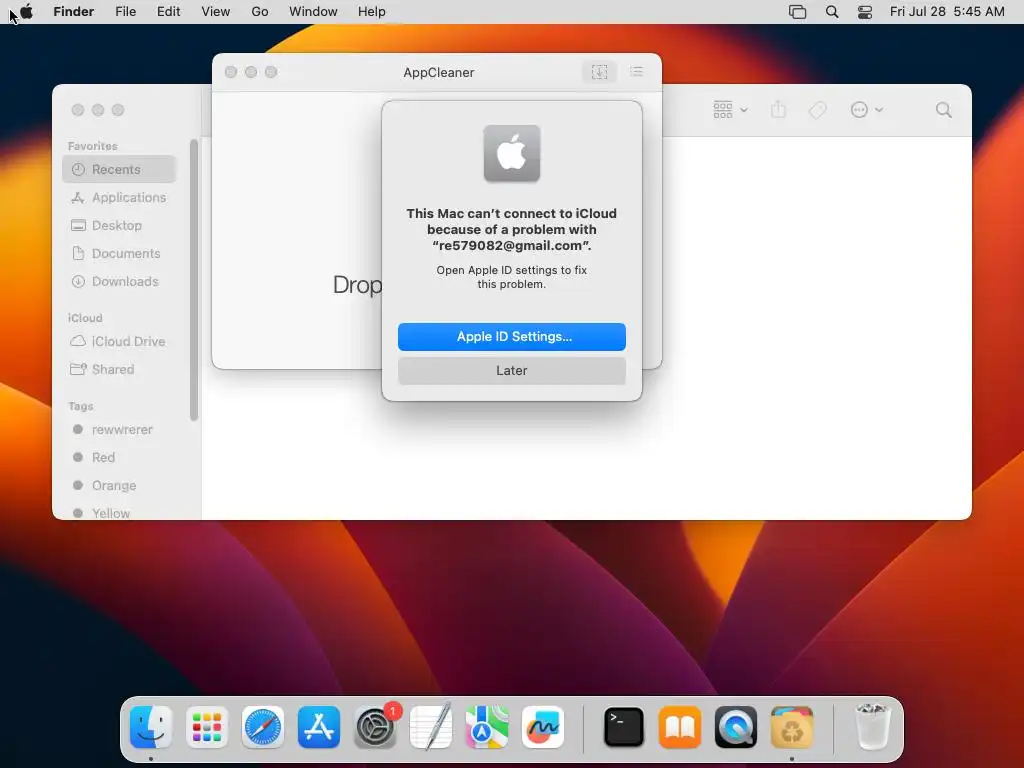Open iCloud Drive in Finder sidebar

click(120, 342)
